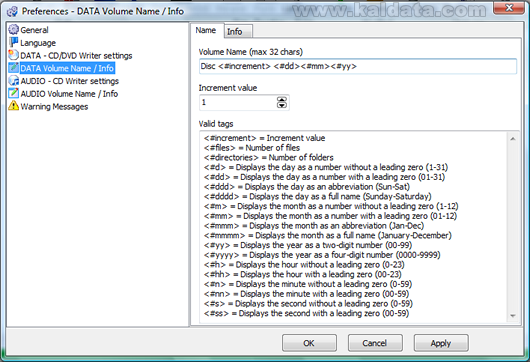Viewport: 530px width, 362px height.
Task: Close the Preferences window
Action: point(509,8)
